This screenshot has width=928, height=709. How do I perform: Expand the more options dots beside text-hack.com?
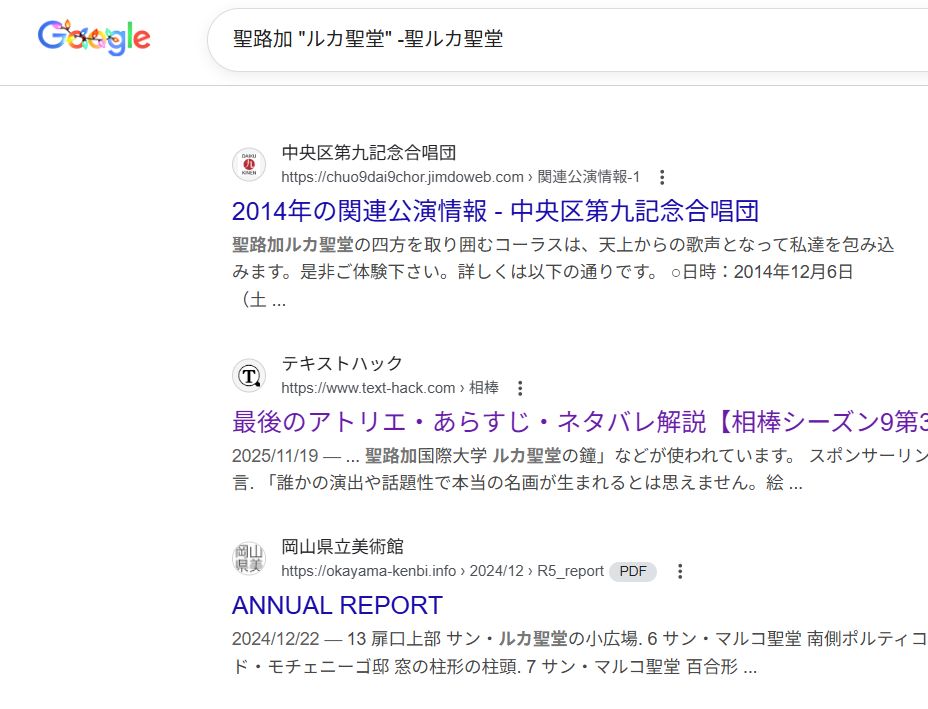click(519, 388)
